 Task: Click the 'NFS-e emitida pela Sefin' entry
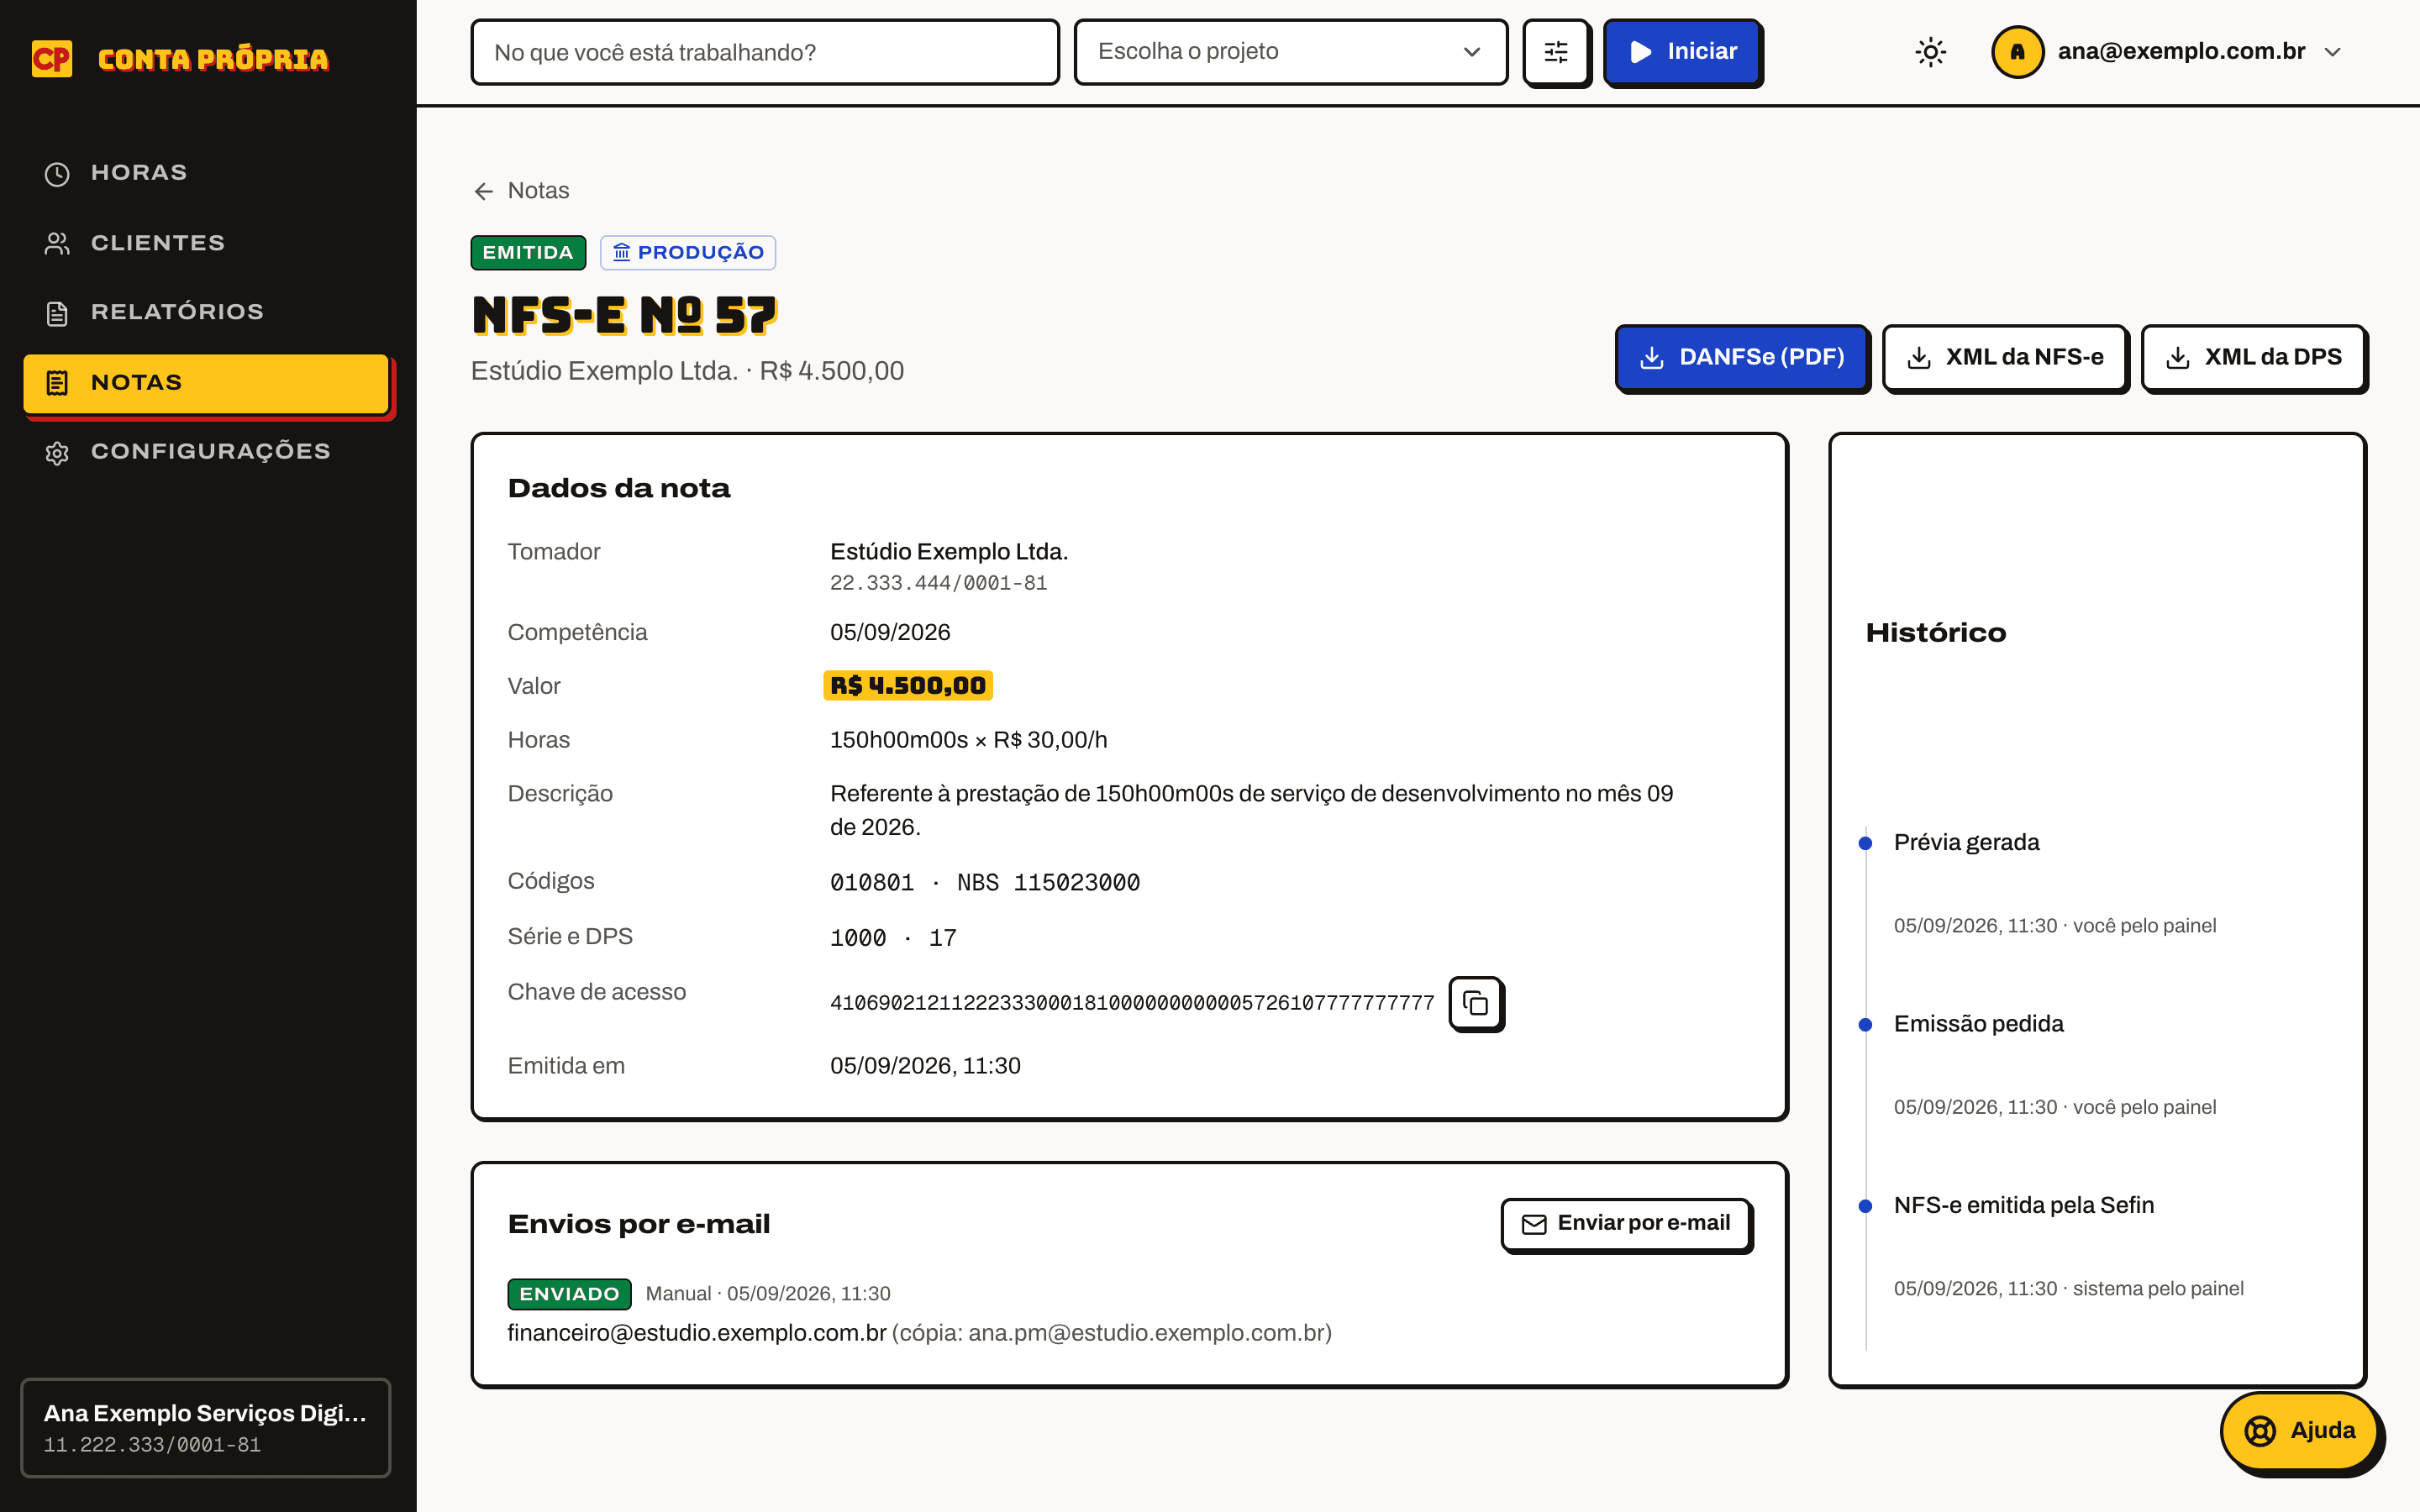click(2024, 1205)
